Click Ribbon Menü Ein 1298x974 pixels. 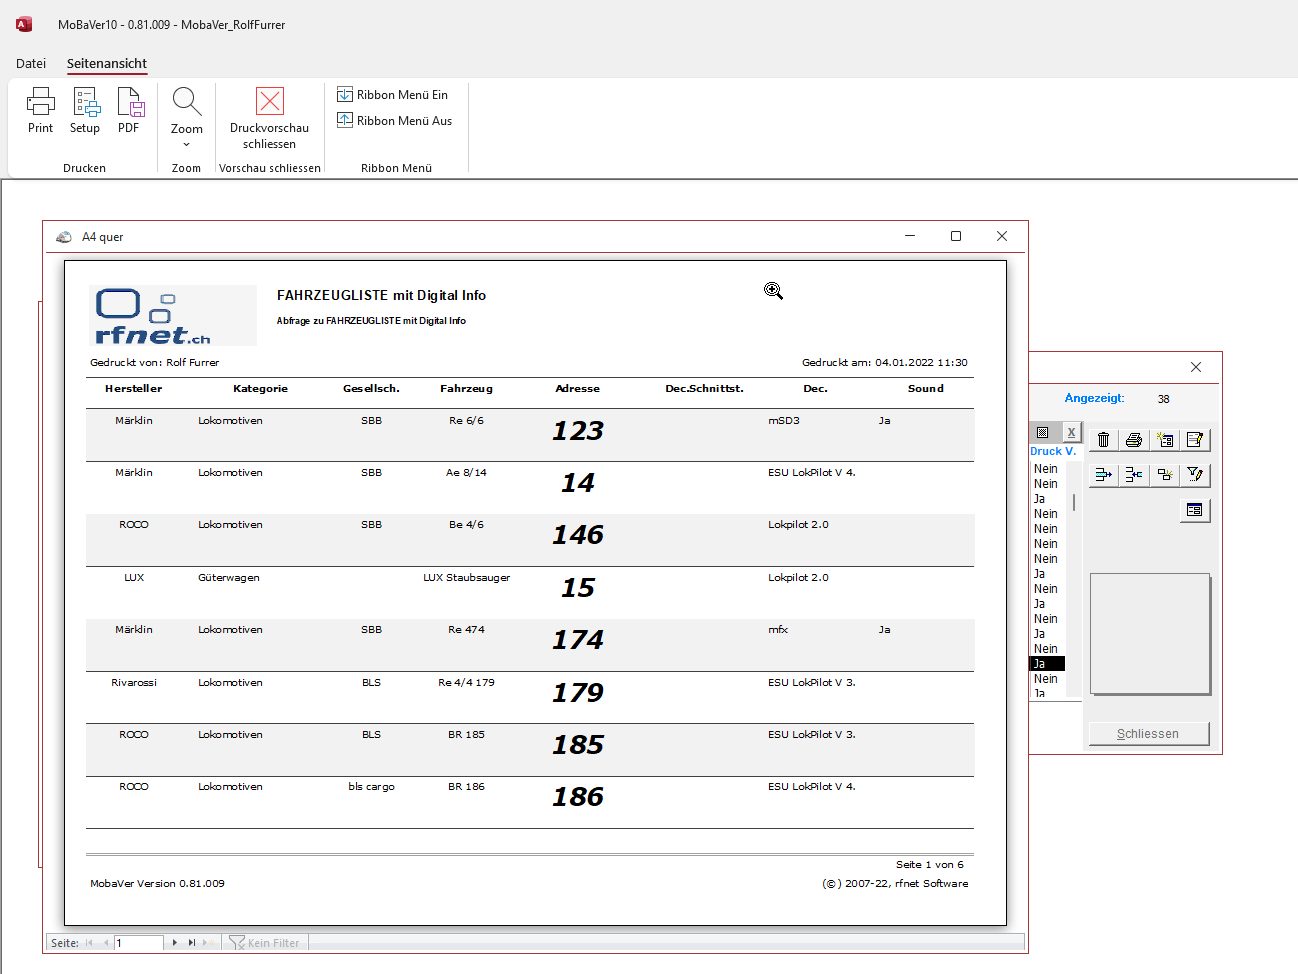coord(393,95)
